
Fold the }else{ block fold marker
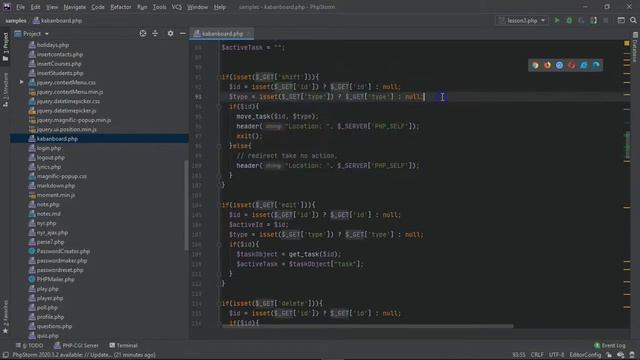[219, 146]
